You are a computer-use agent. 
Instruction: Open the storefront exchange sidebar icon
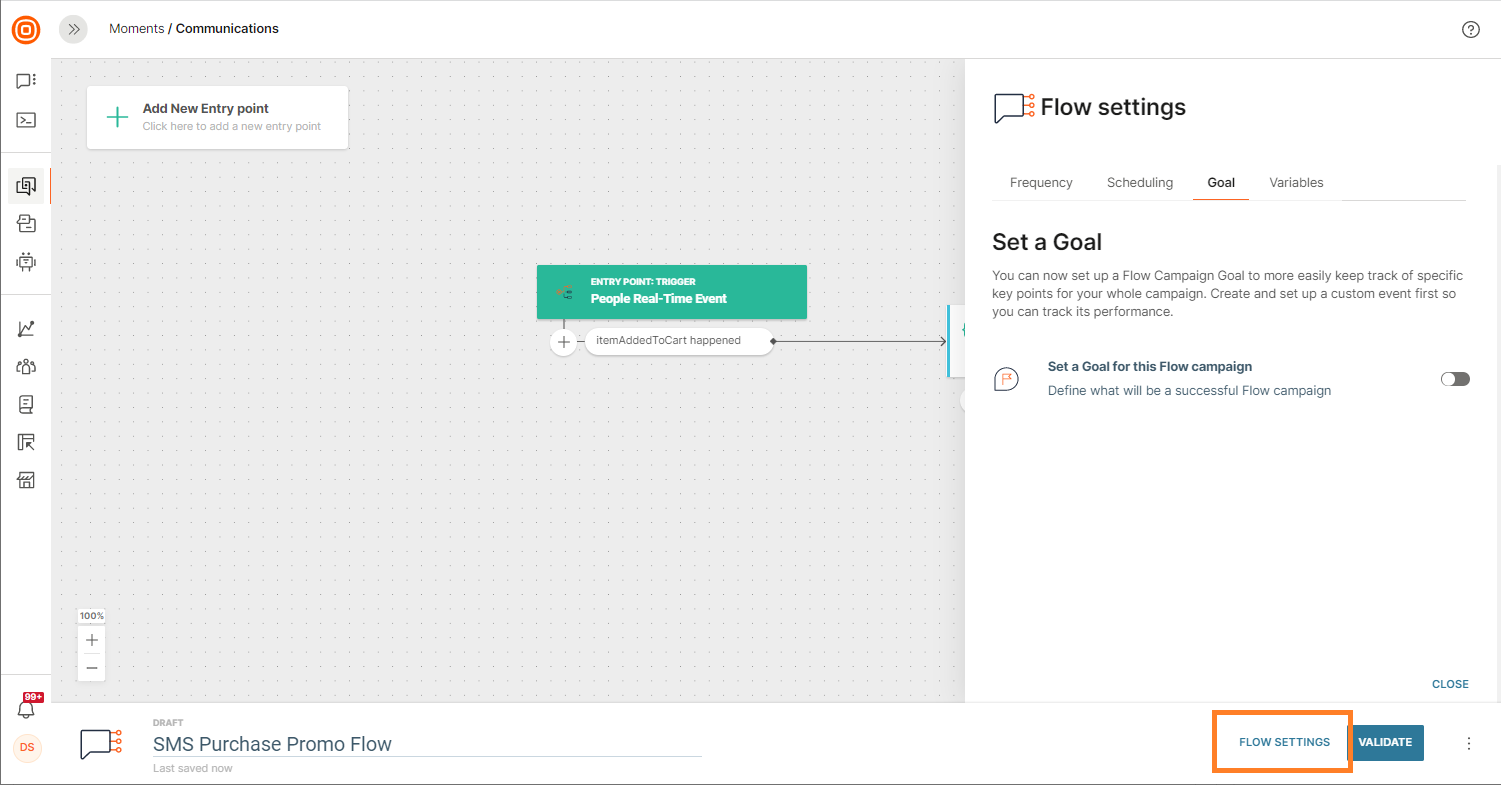tap(26, 481)
